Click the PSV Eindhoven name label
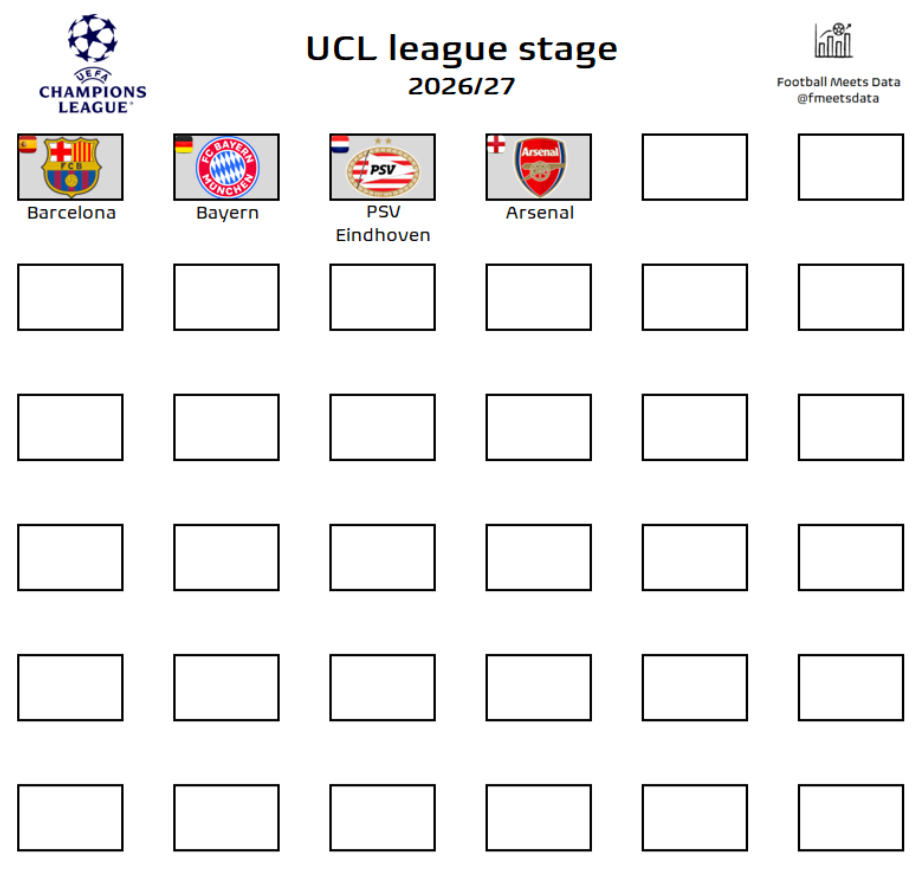This screenshot has width=916, height=878. [383, 224]
